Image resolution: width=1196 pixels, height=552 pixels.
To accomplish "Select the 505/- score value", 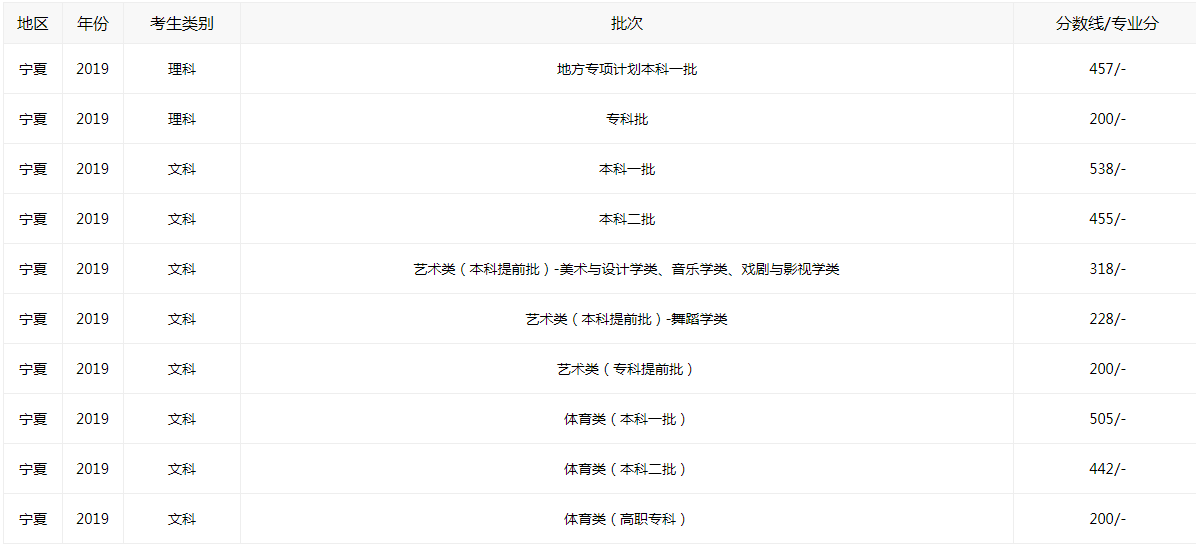I will click(1107, 419).
